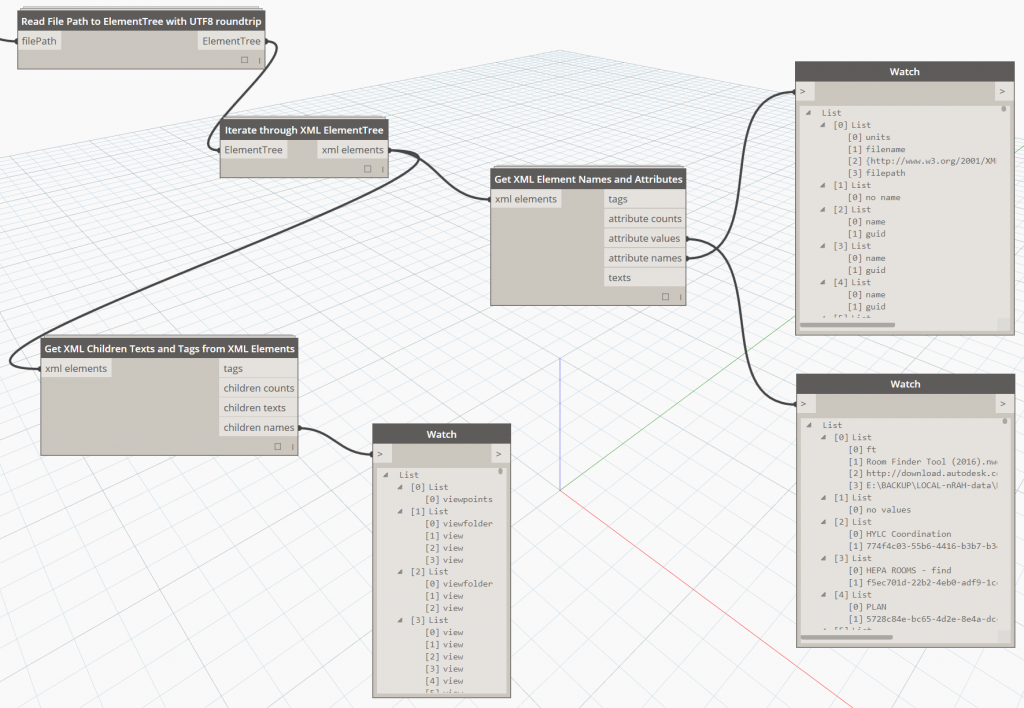Select '[0] no name' entry
Image resolution: width=1024 pixels, height=708 pixels.
point(874,197)
